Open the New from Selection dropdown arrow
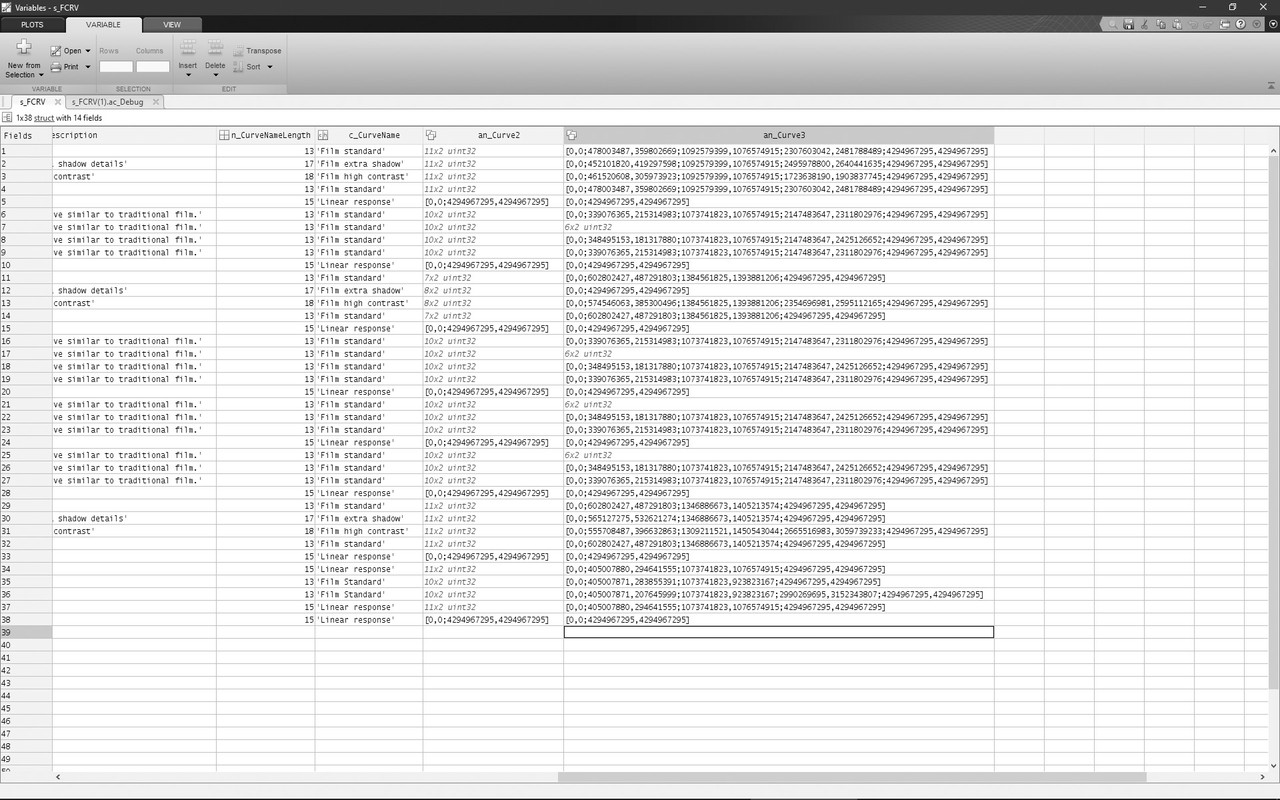 point(41,75)
